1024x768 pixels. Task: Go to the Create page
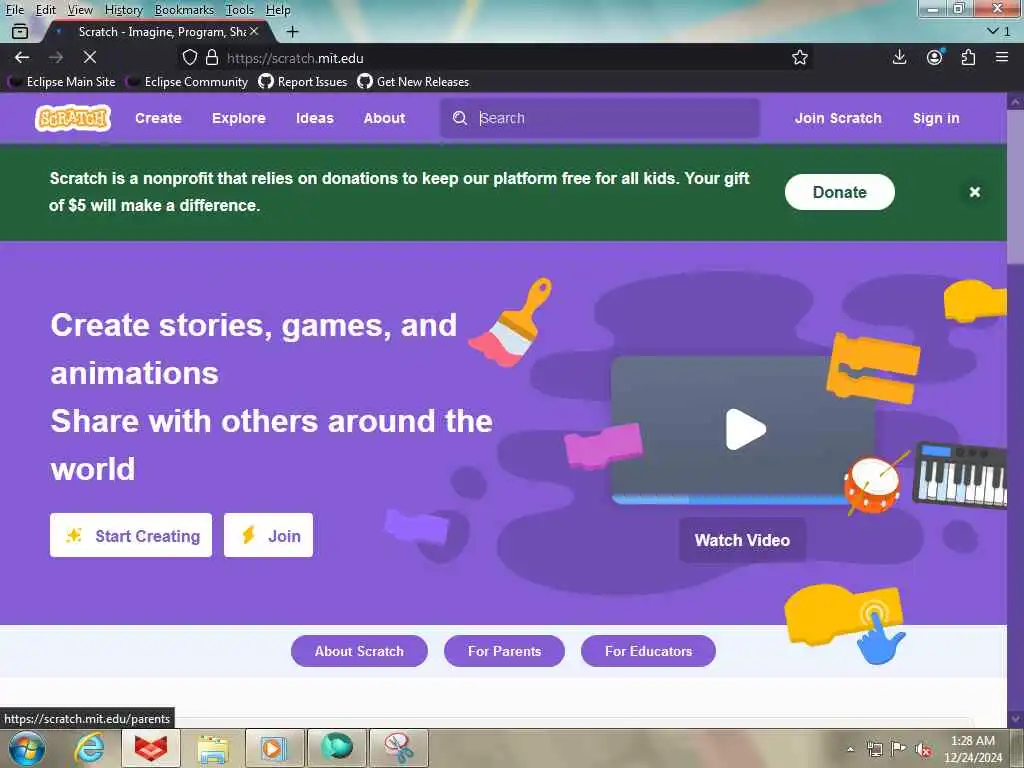(x=158, y=118)
